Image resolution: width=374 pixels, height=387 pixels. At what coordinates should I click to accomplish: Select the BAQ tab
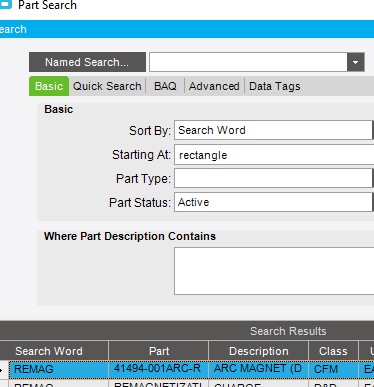pyautogui.click(x=165, y=86)
